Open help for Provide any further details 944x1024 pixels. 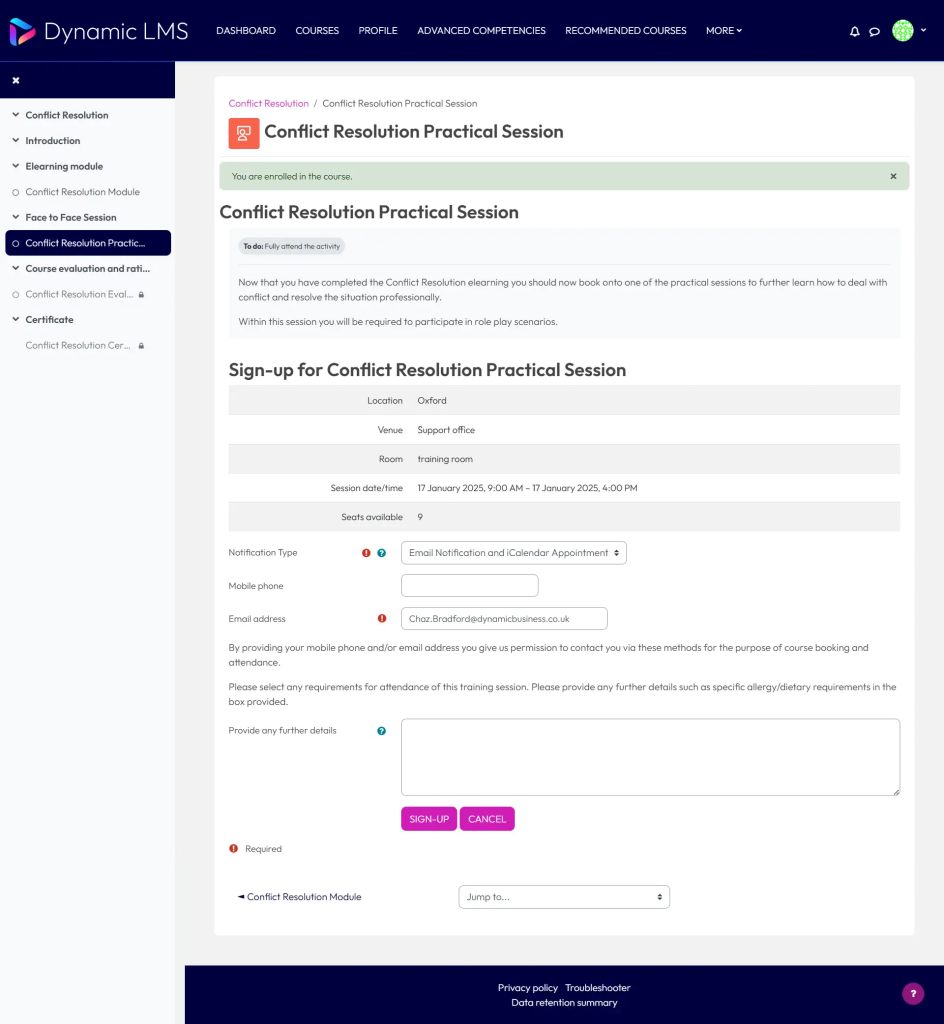[x=381, y=731]
